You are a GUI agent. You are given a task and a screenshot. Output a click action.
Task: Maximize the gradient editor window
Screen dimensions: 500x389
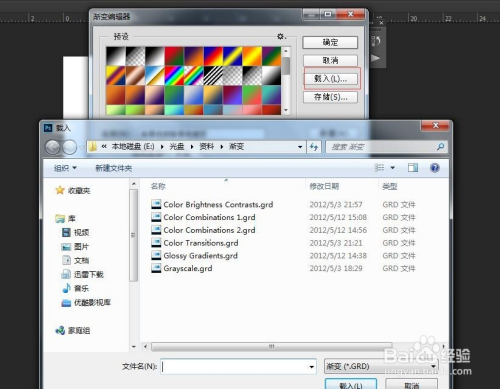pos(328,14)
